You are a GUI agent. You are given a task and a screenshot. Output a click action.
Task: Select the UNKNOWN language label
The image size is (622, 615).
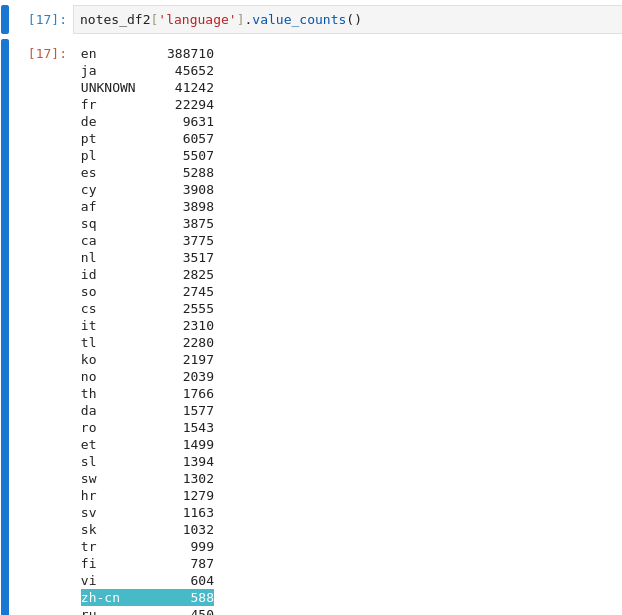coord(108,88)
